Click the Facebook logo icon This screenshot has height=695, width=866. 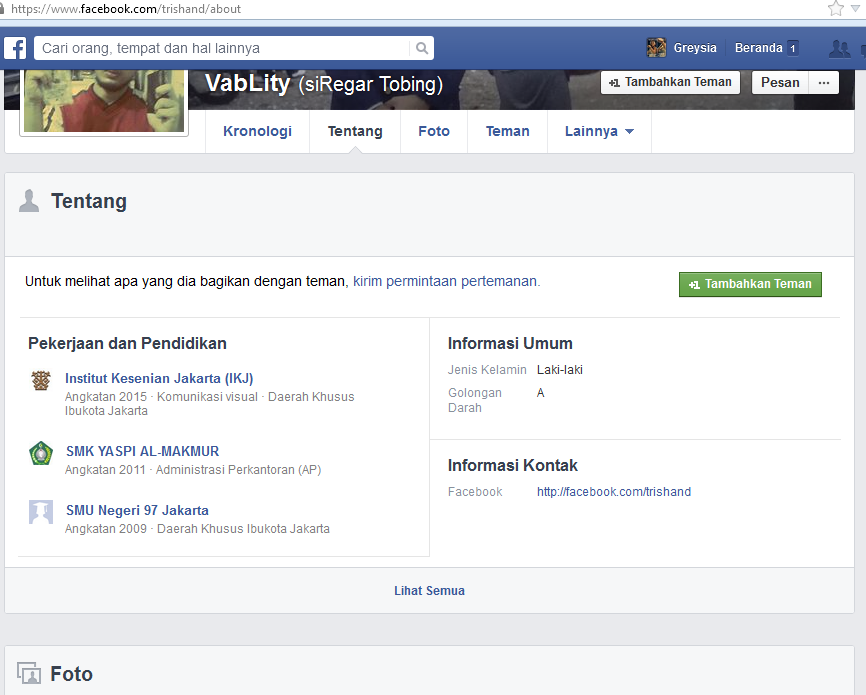pos(15,48)
